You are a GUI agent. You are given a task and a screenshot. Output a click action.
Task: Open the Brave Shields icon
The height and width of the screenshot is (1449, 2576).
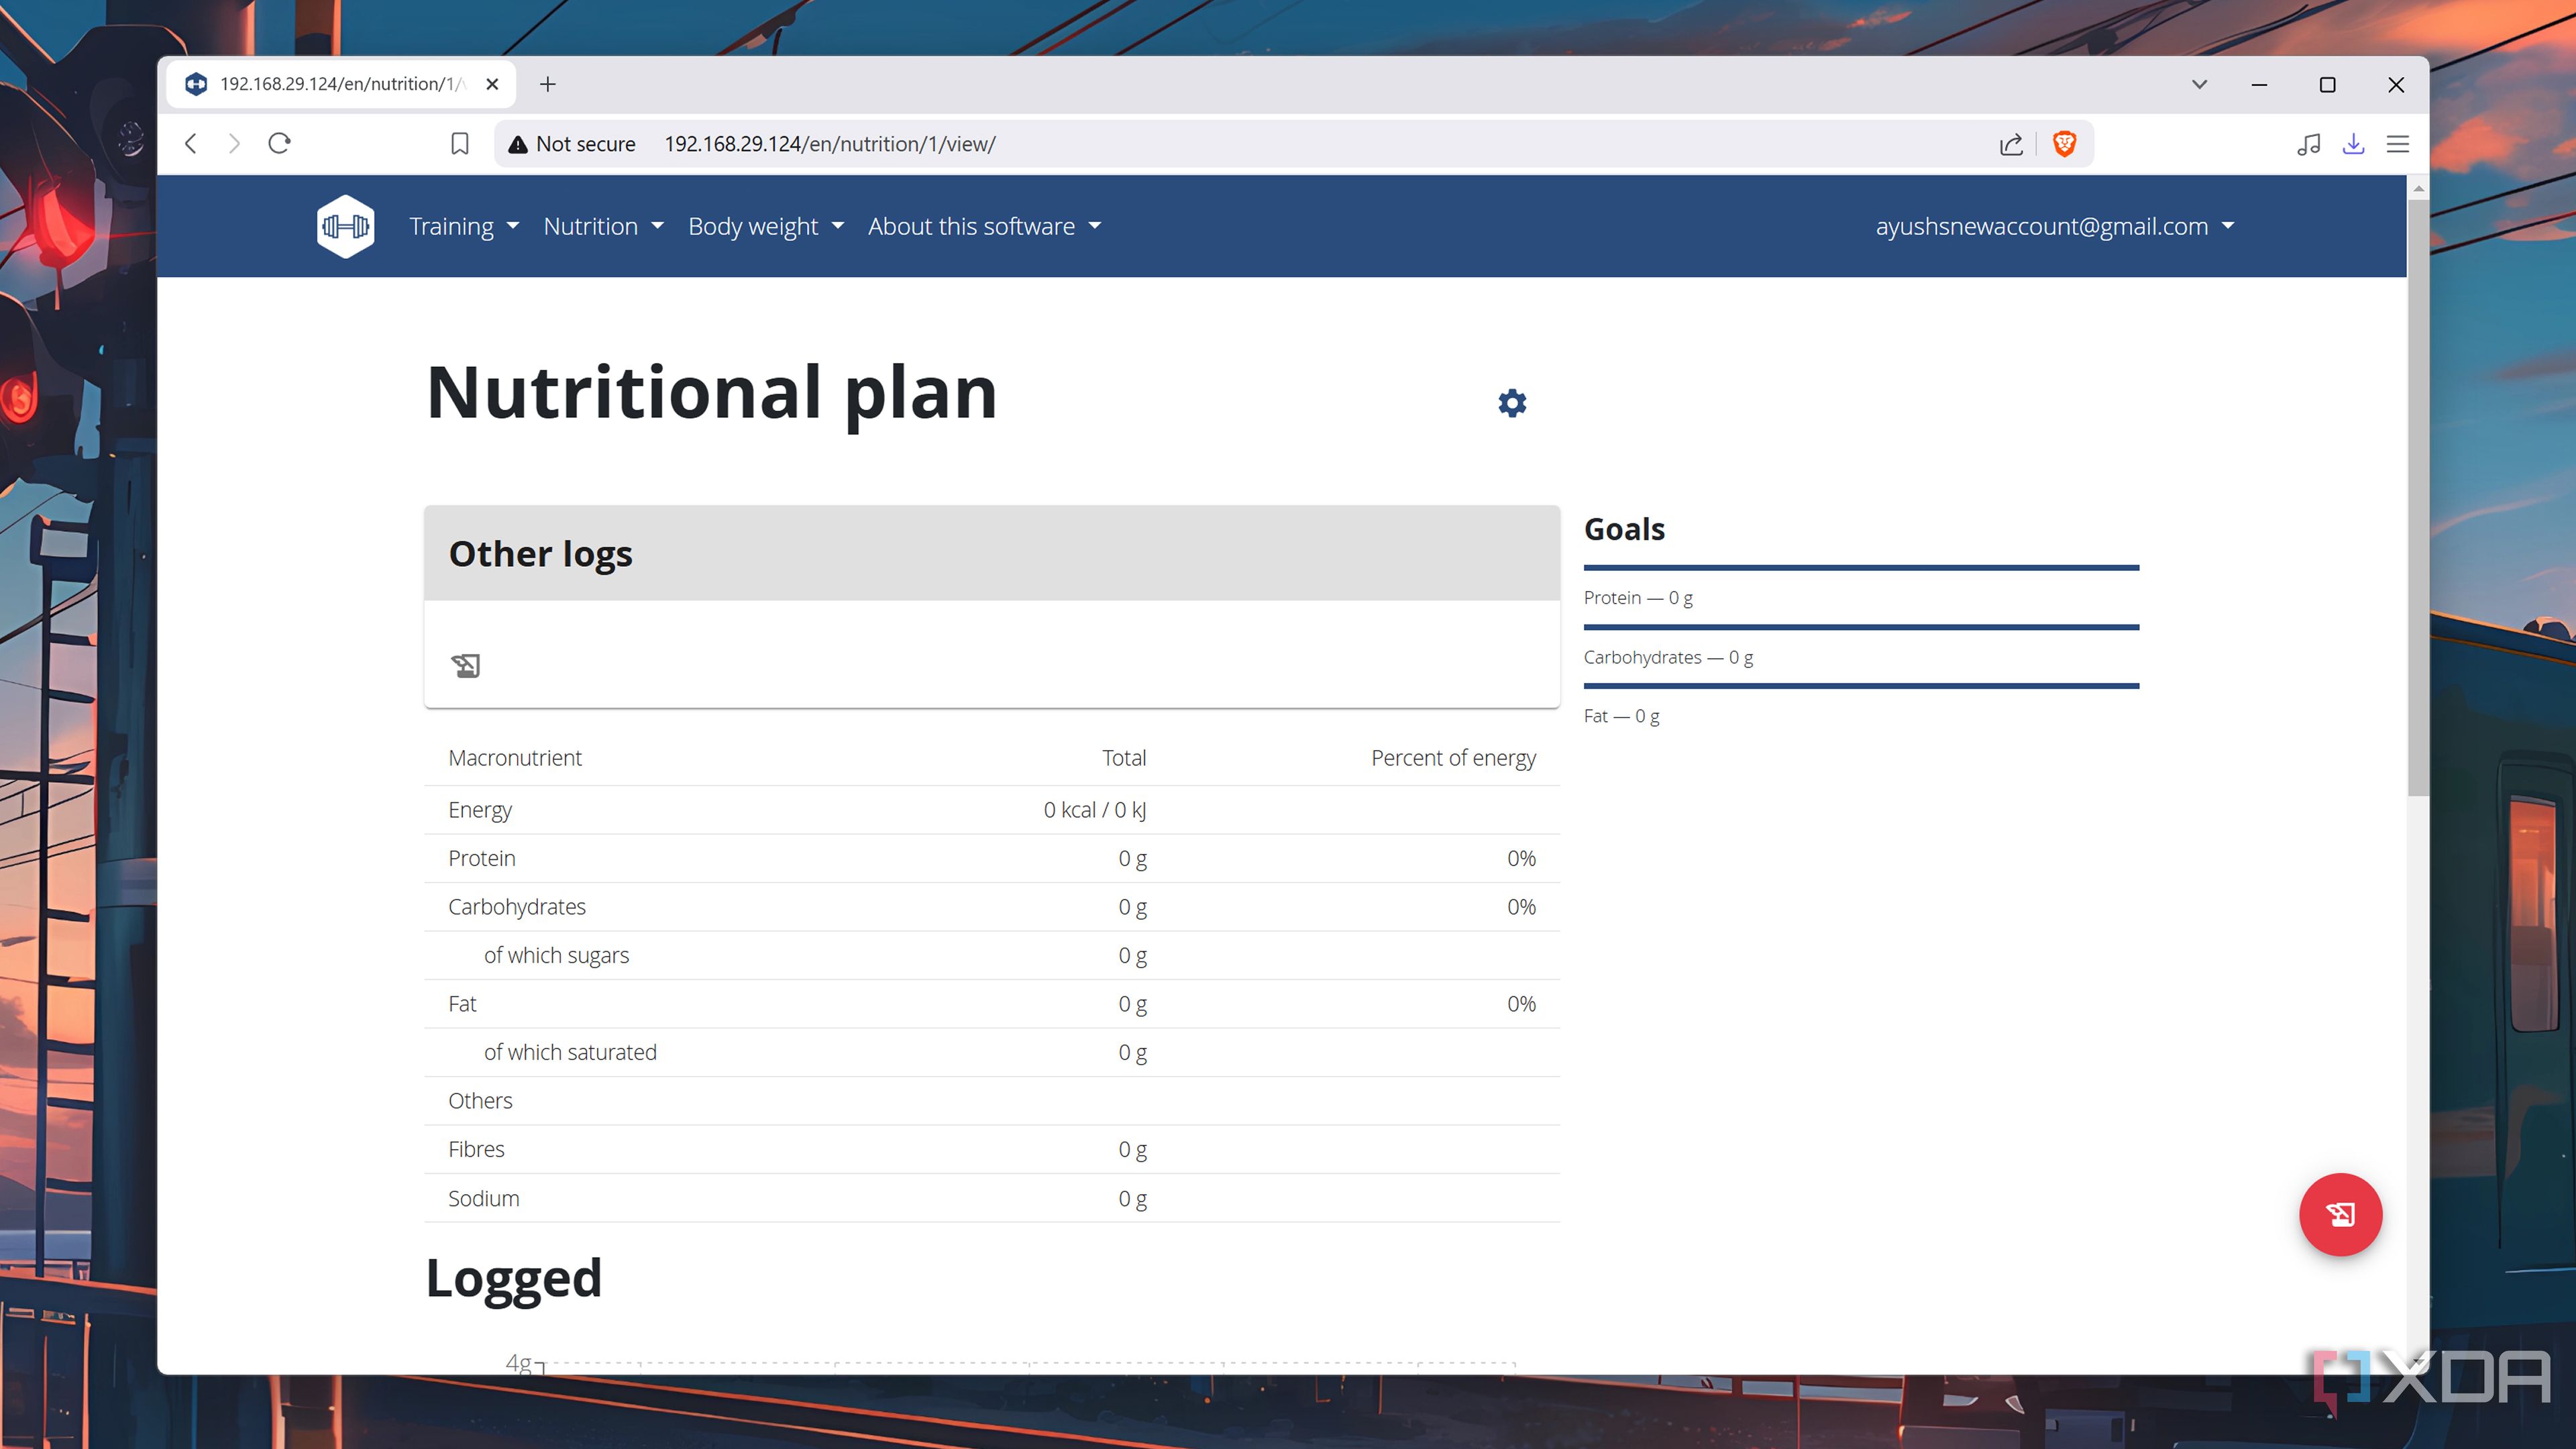coord(2064,144)
